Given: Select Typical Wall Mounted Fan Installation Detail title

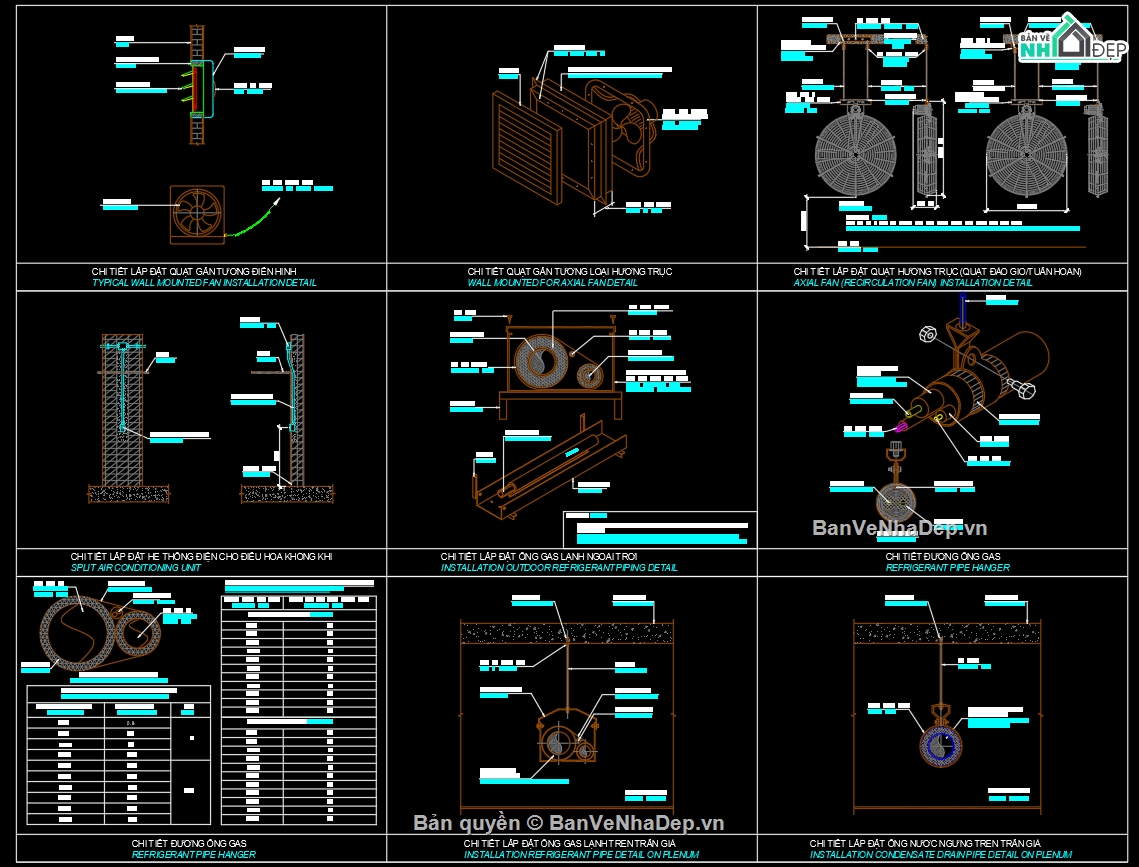Looking at the screenshot, I should pyautogui.click(x=204, y=282).
